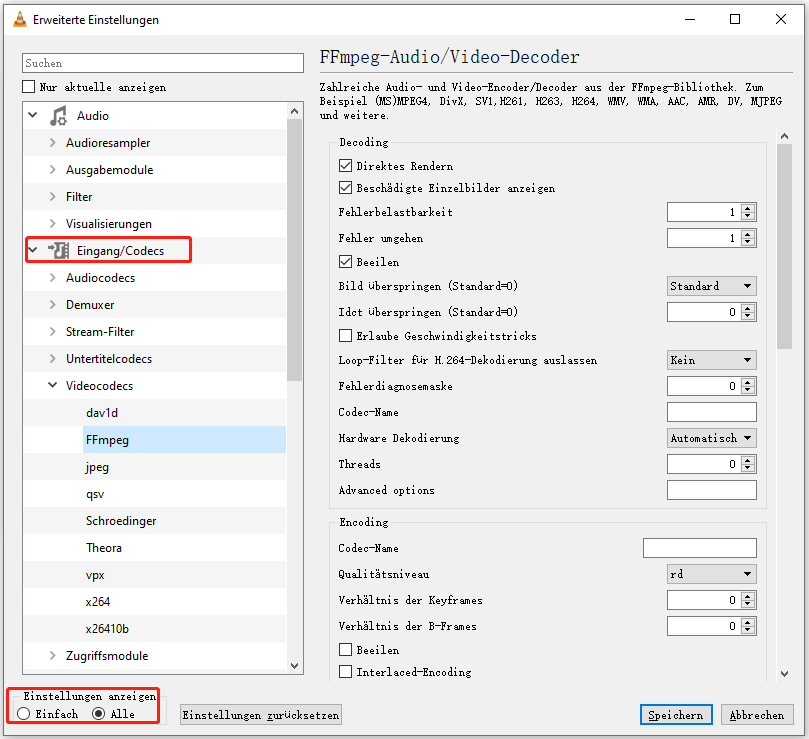This screenshot has width=809, height=739.
Task: Close the Erweiterte Einstellungen window
Action: coord(781,19)
